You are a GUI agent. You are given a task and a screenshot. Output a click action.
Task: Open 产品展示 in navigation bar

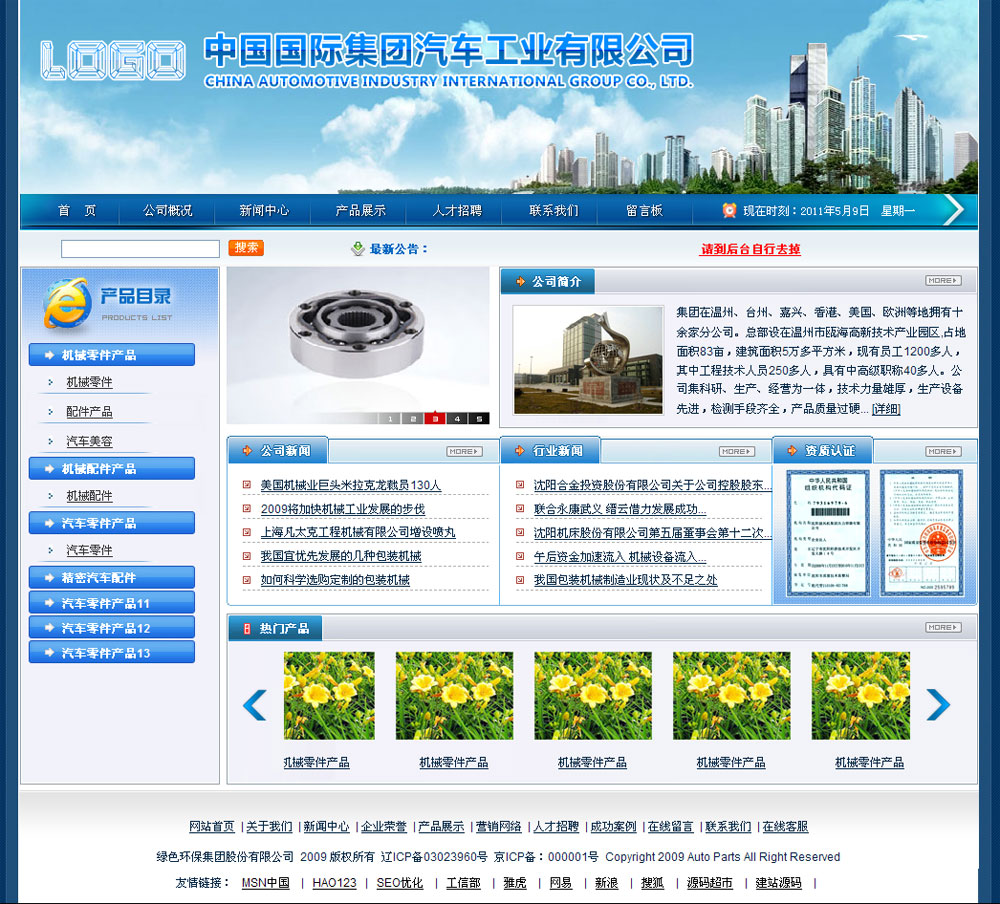[361, 211]
